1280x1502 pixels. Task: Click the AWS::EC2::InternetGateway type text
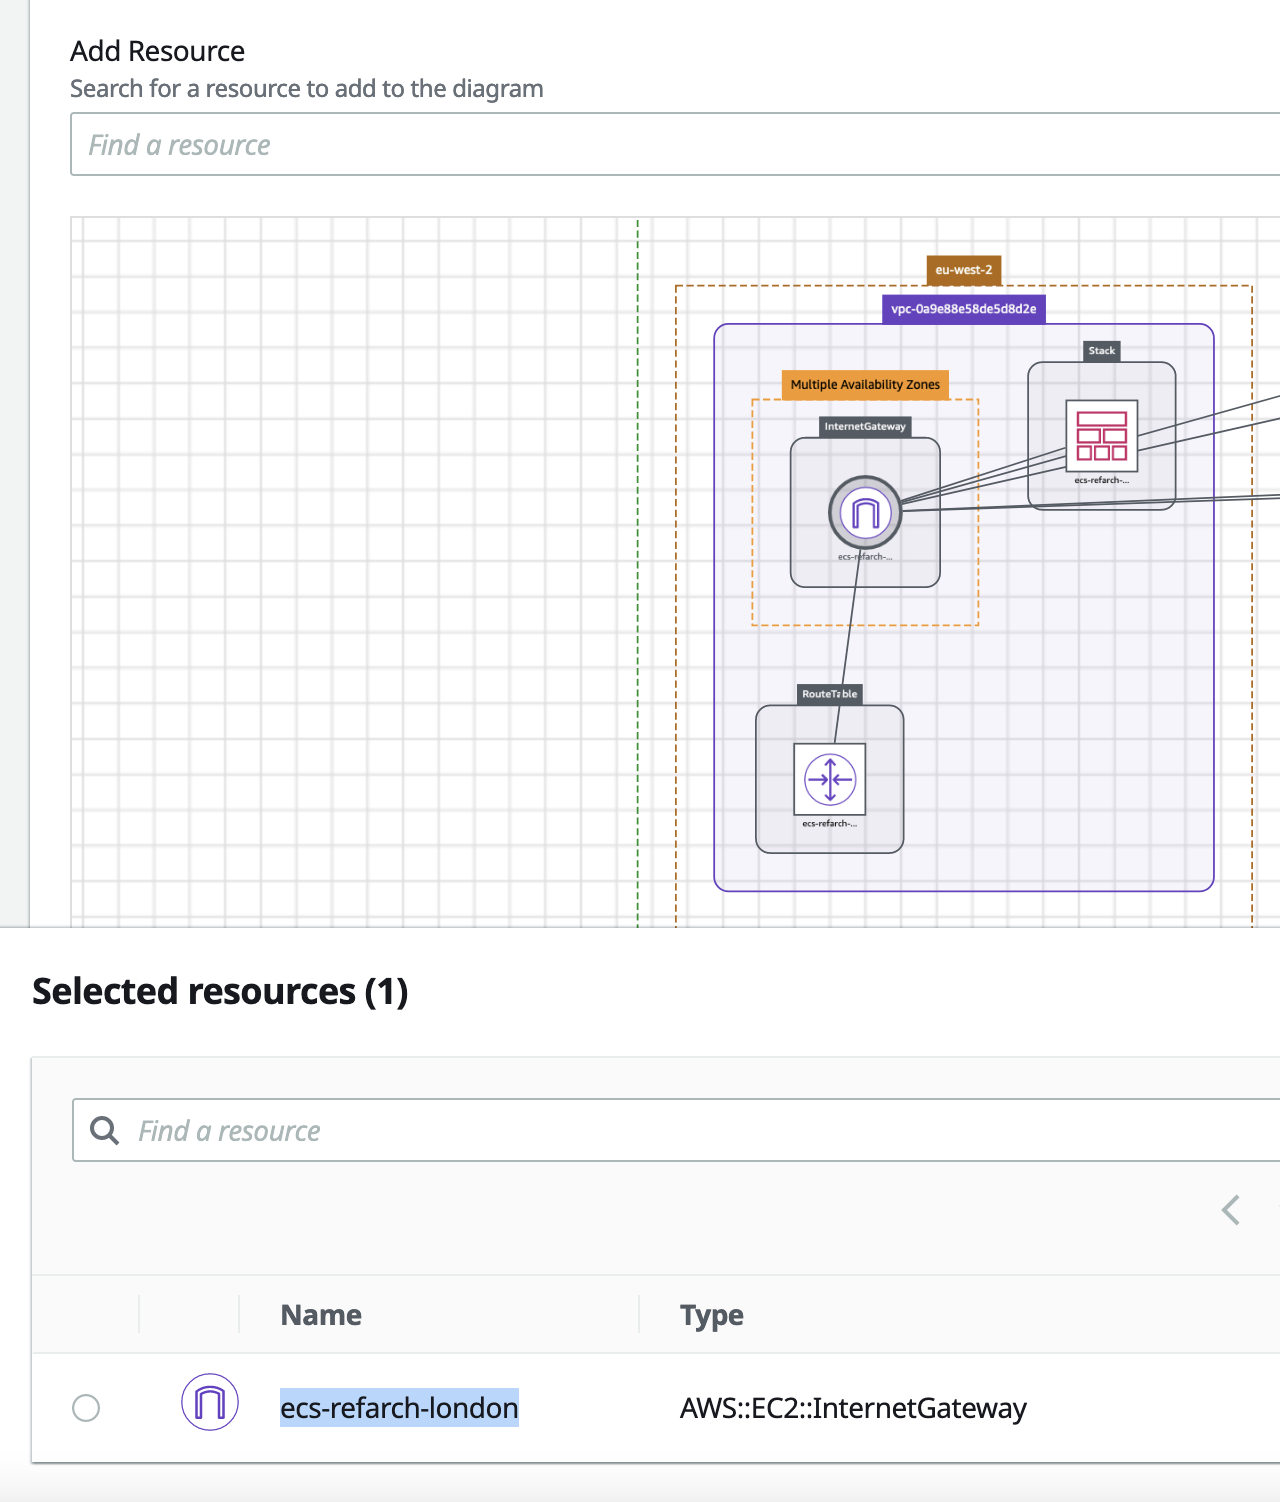[852, 1408]
